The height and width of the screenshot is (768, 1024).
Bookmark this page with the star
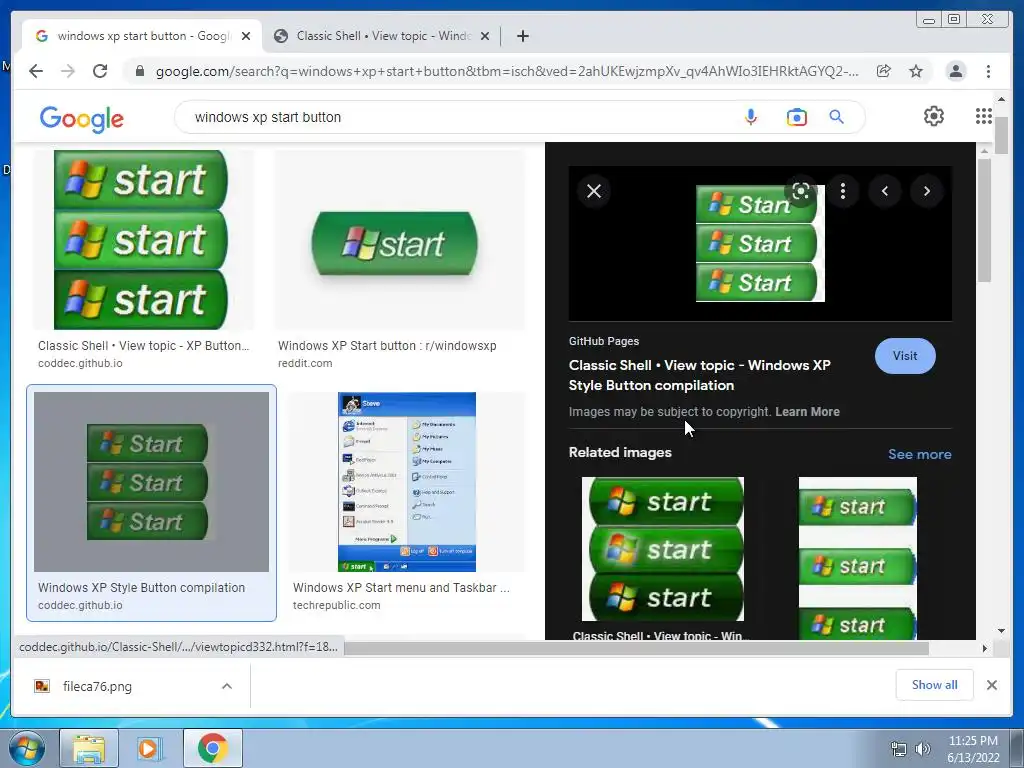click(916, 71)
